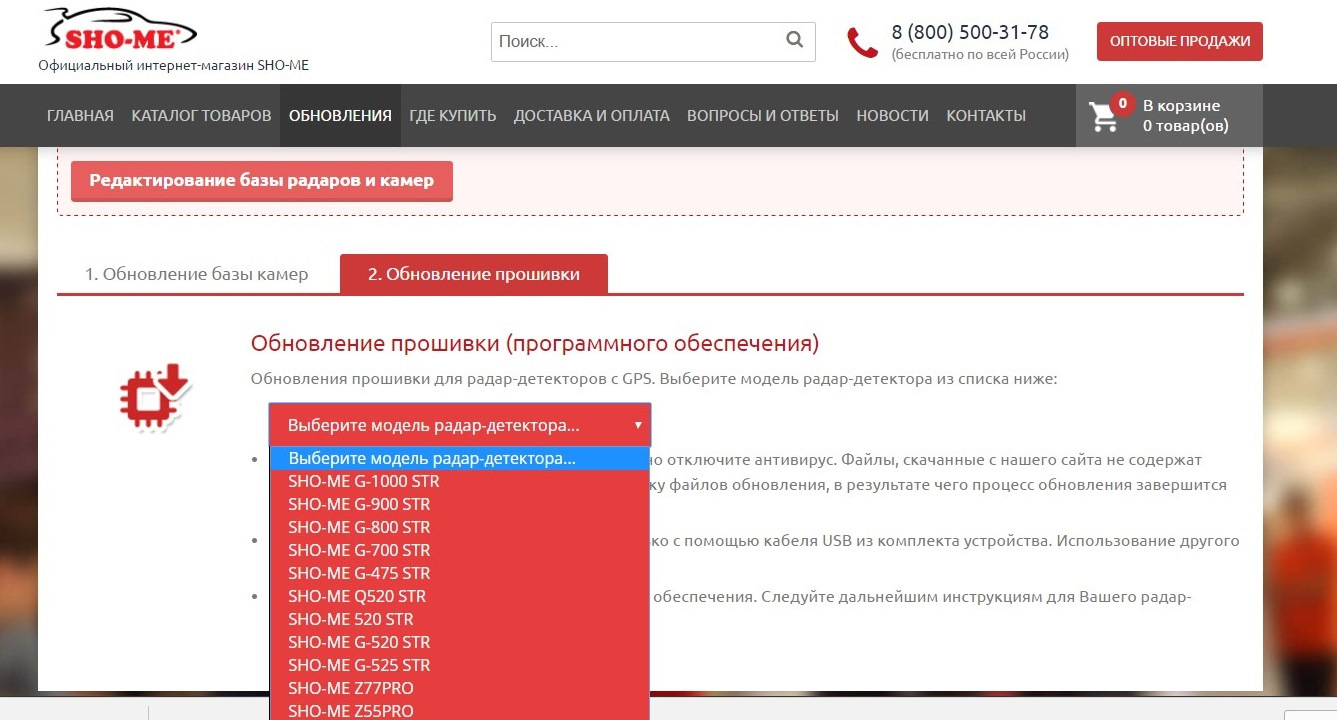
Task: Select SHO-ME Z55PRO option
Action: pos(460,710)
